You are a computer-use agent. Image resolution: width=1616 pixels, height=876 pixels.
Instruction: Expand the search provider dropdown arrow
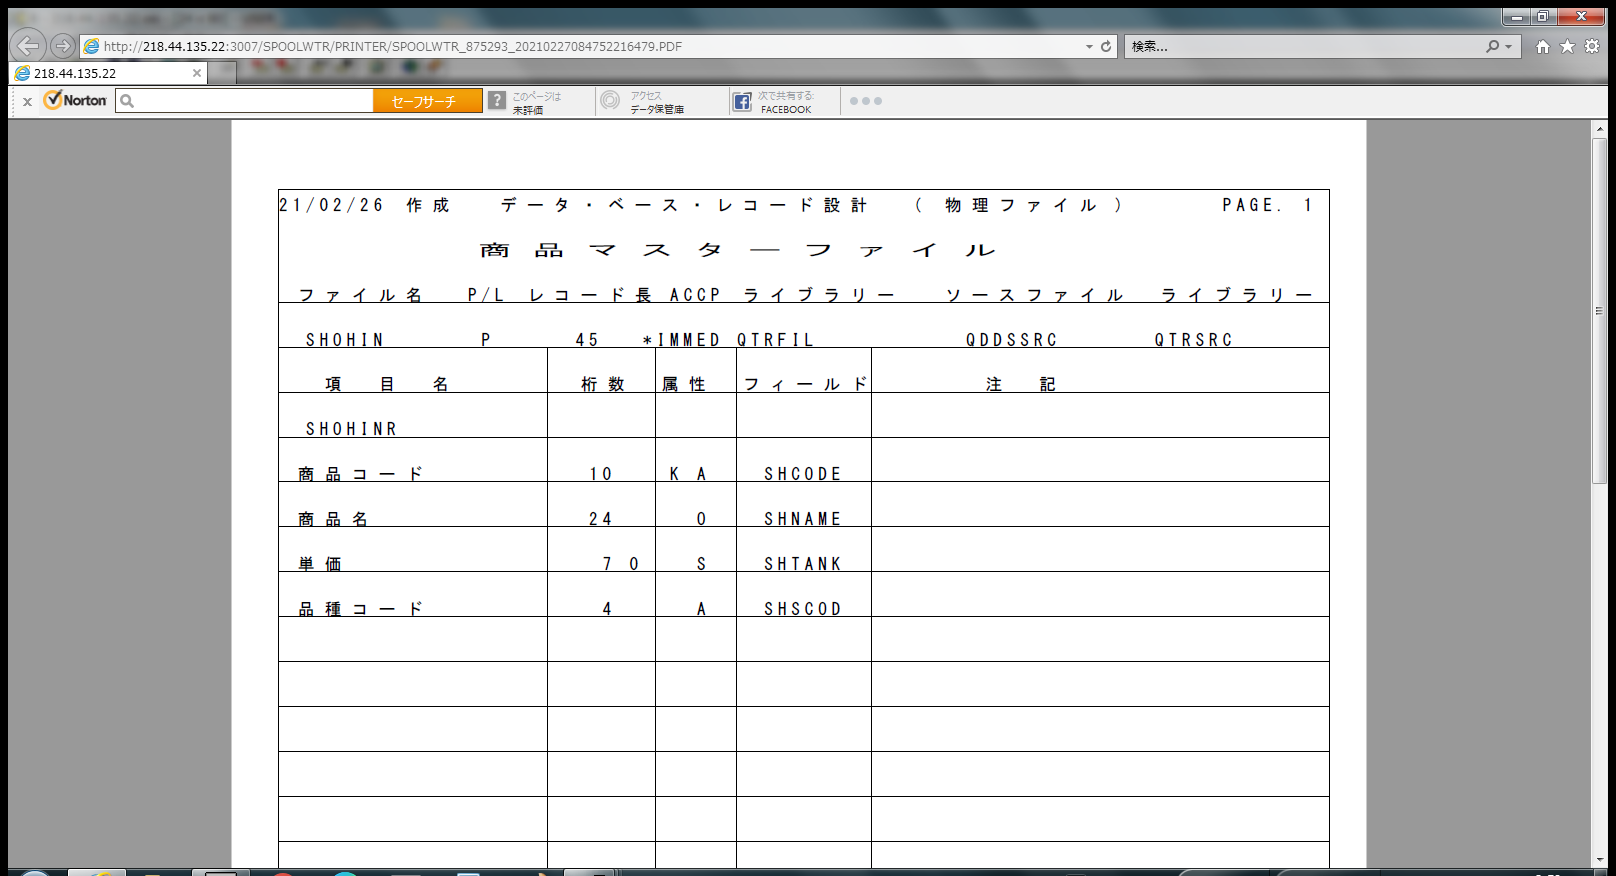click(x=1509, y=46)
